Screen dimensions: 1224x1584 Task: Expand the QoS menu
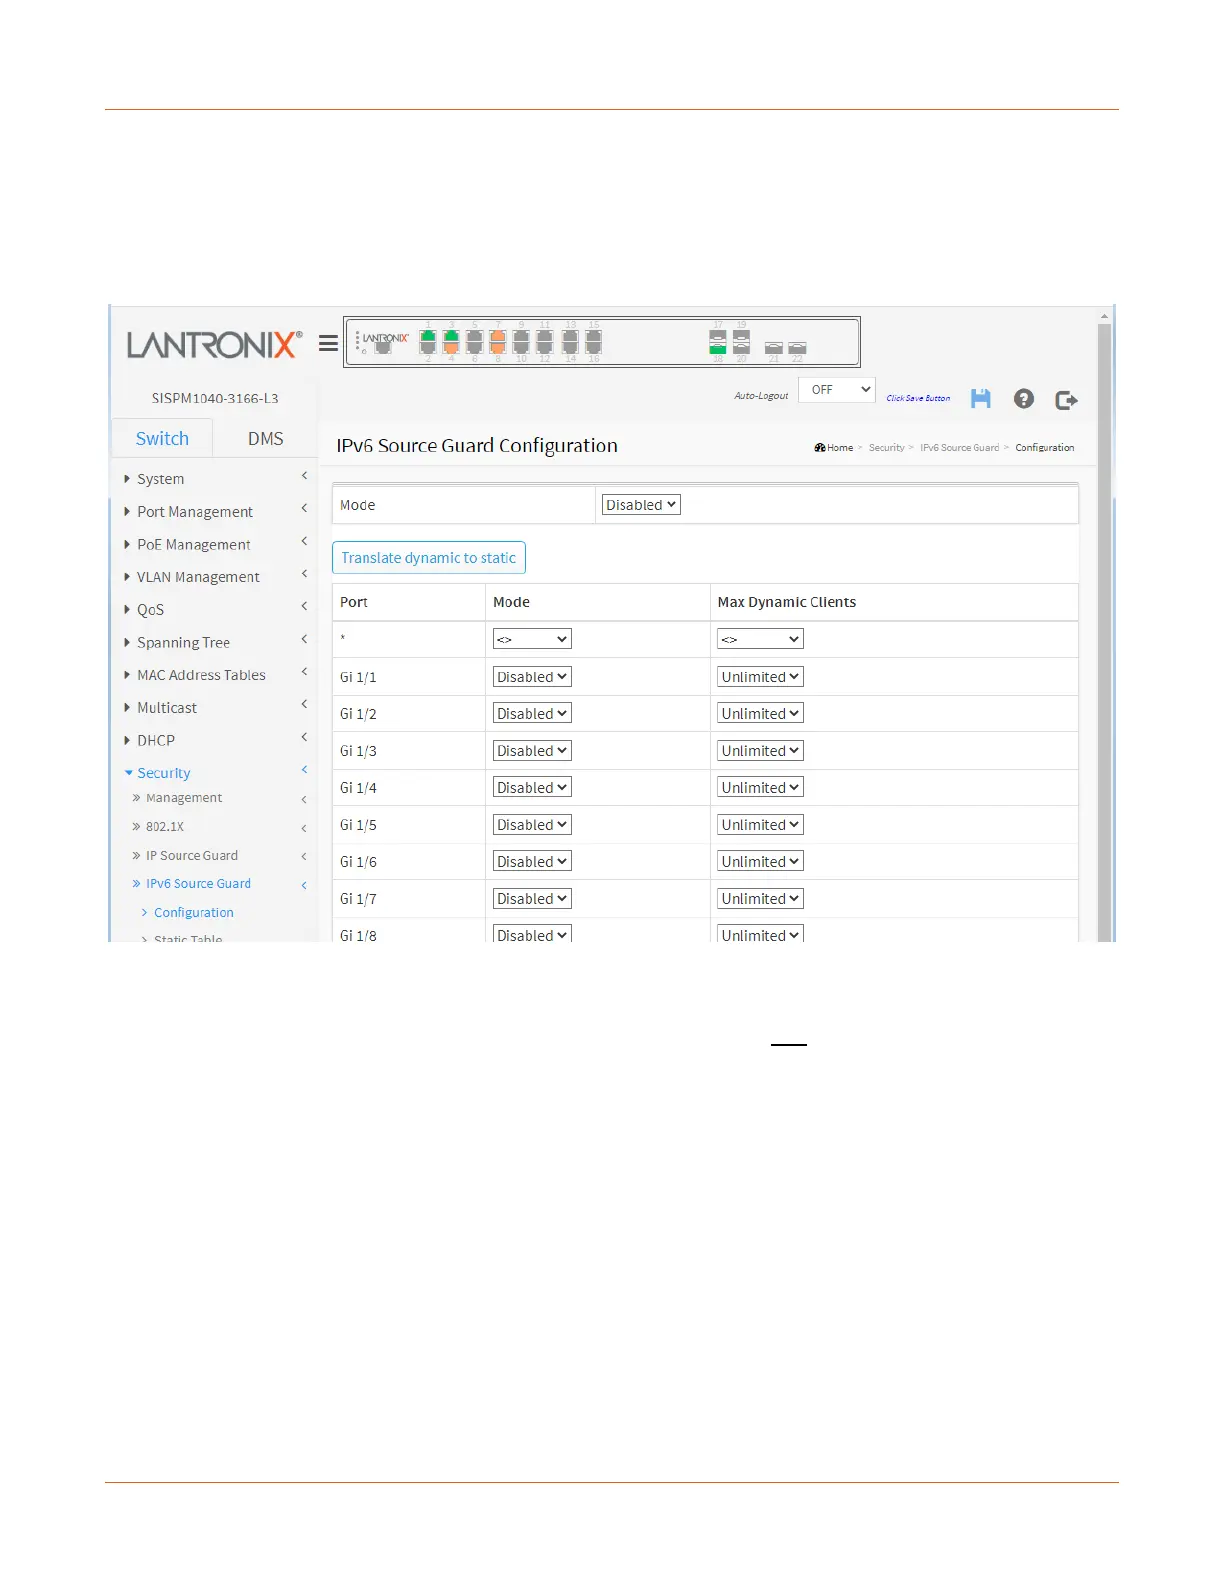click(150, 610)
